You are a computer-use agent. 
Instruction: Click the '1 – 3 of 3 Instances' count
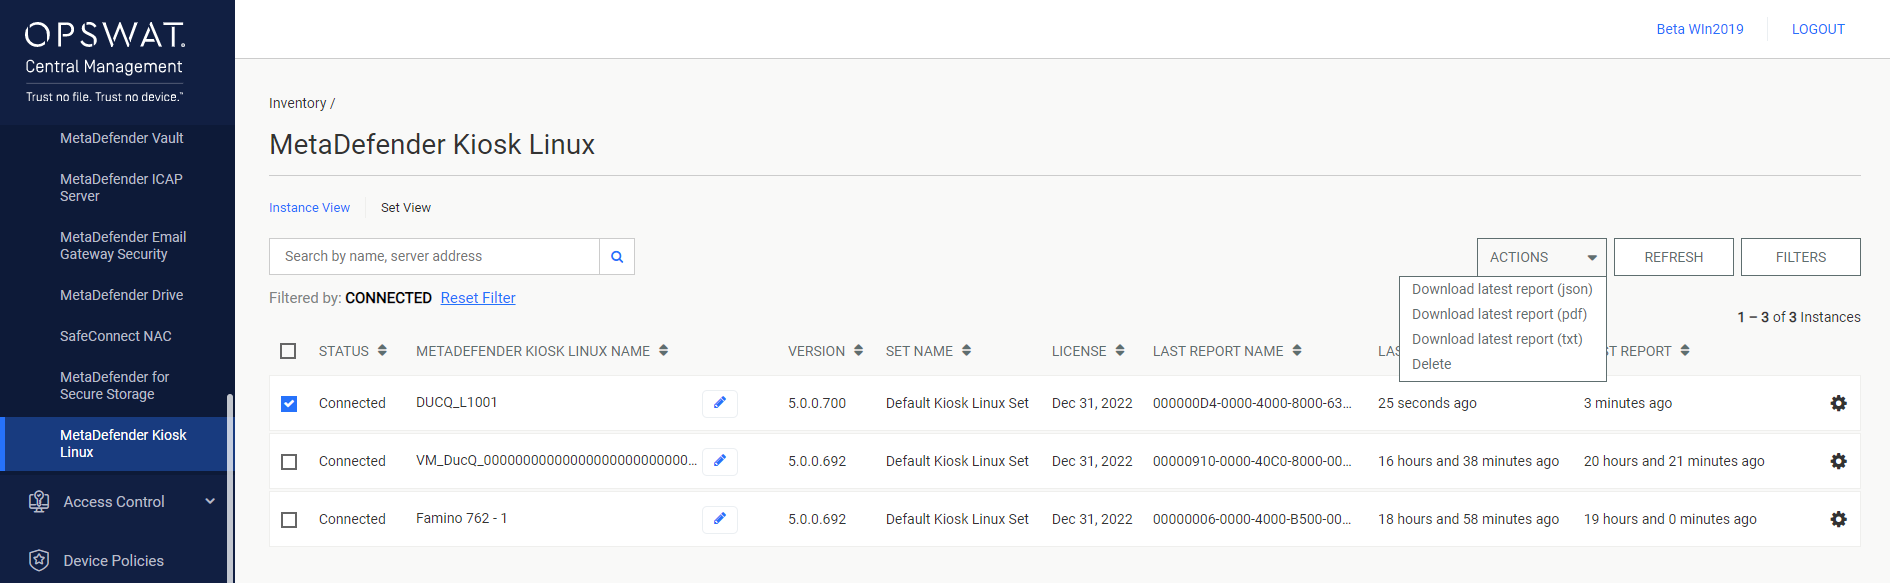tap(1799, 317)
